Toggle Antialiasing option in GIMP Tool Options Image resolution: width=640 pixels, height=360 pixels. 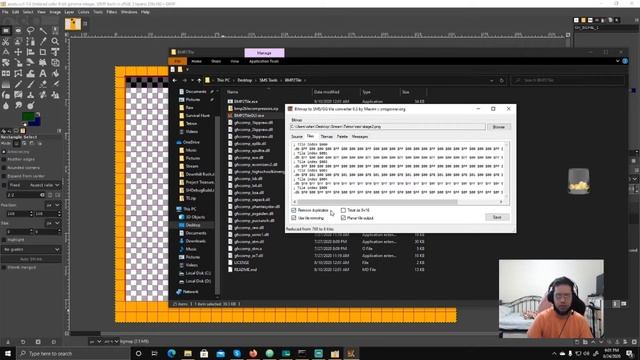(4, 152)
